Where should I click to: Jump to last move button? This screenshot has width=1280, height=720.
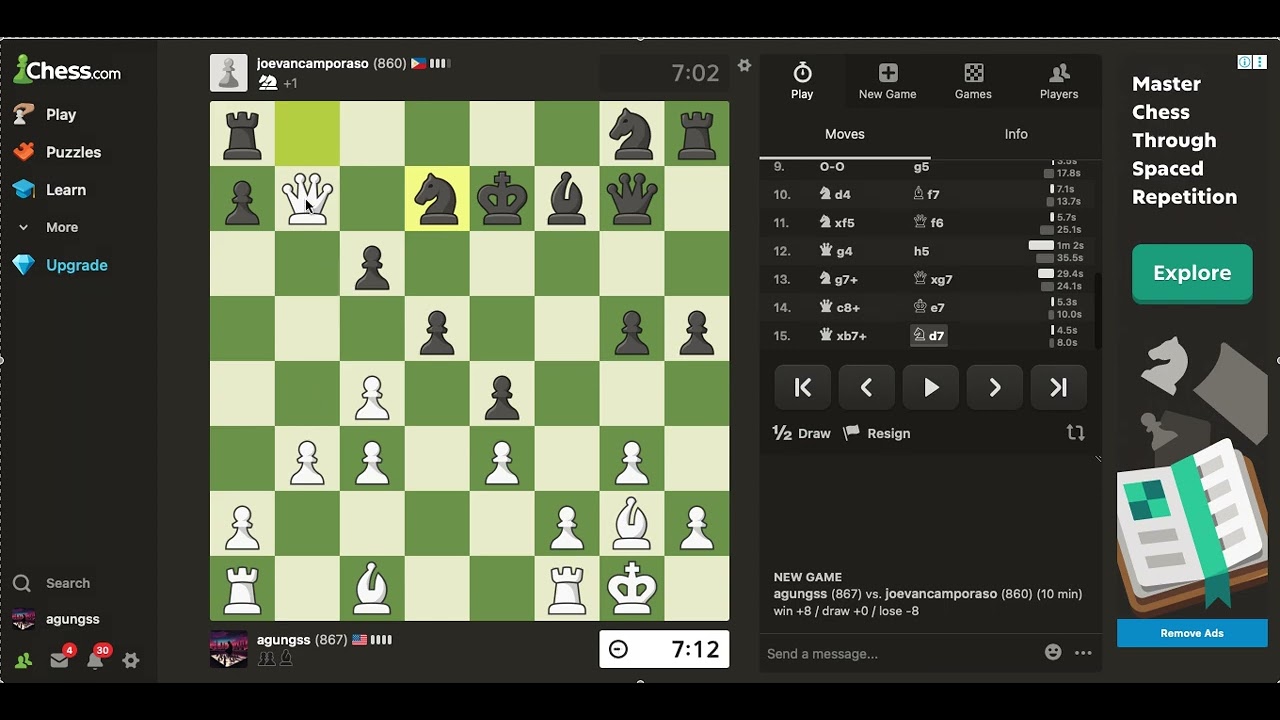tap(1059, 388)
